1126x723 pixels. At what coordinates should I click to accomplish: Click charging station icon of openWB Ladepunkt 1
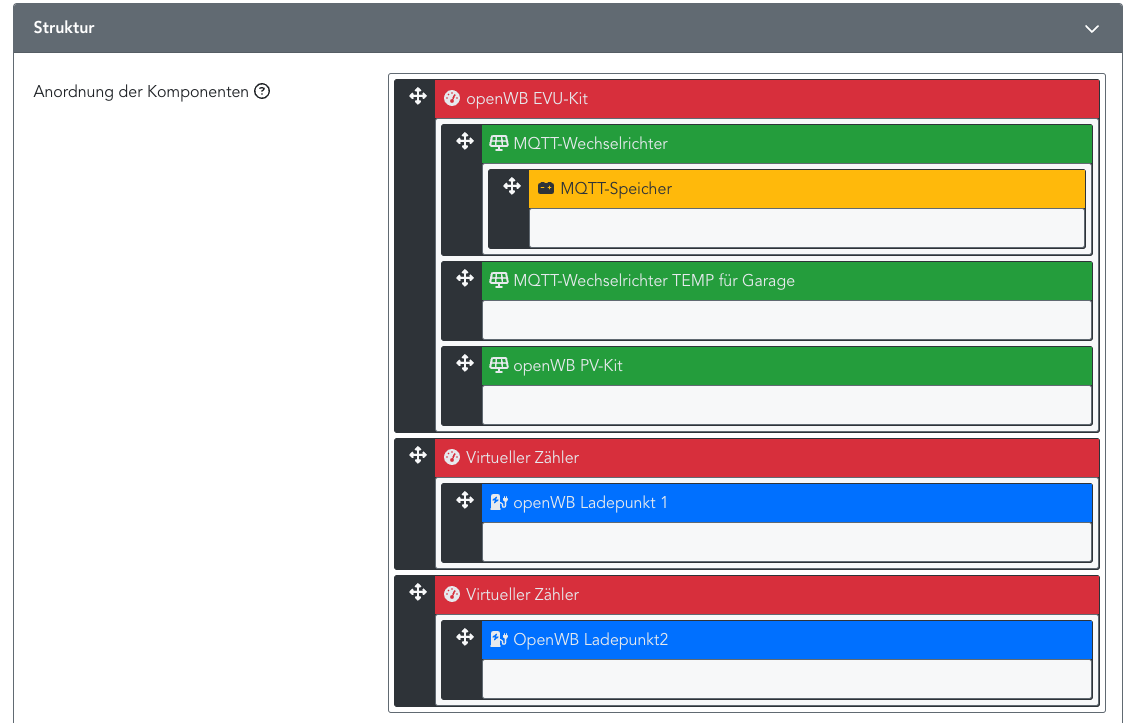point(499,503)
